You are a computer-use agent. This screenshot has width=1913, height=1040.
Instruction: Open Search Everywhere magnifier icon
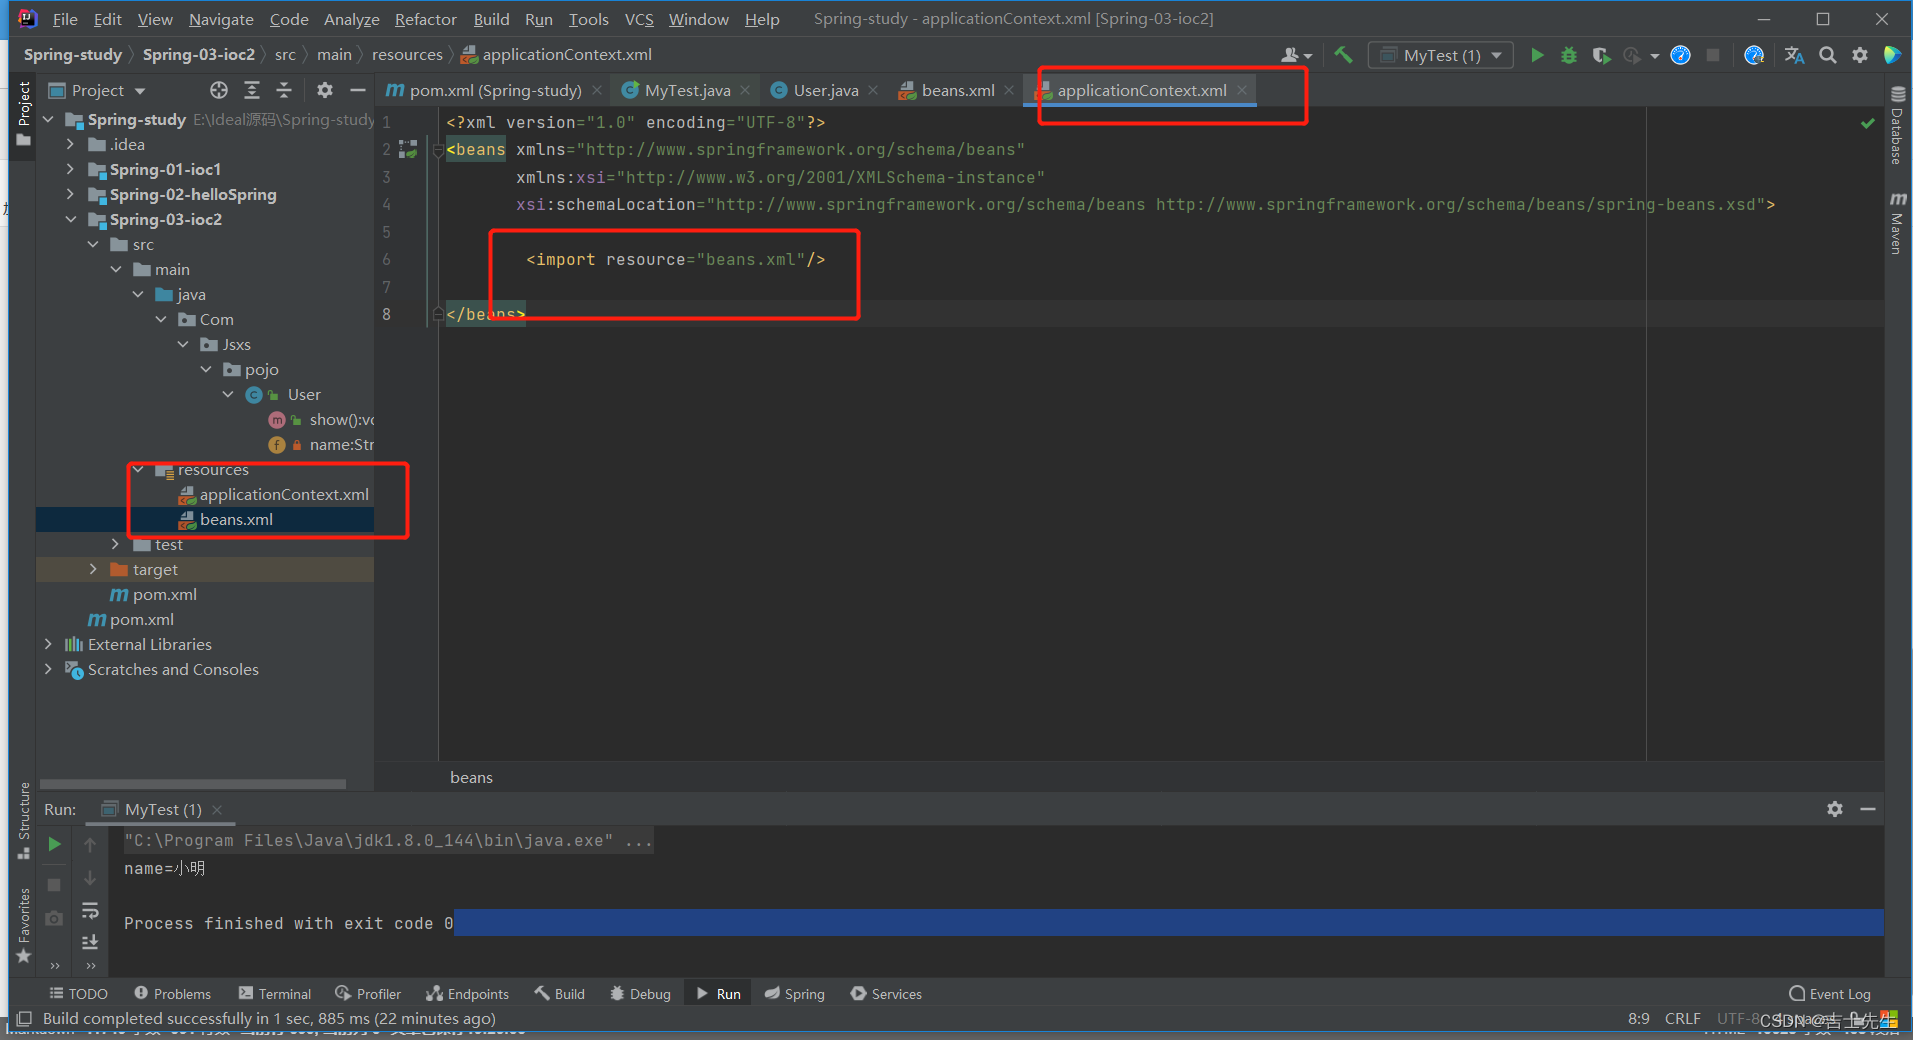[1828, 55]
